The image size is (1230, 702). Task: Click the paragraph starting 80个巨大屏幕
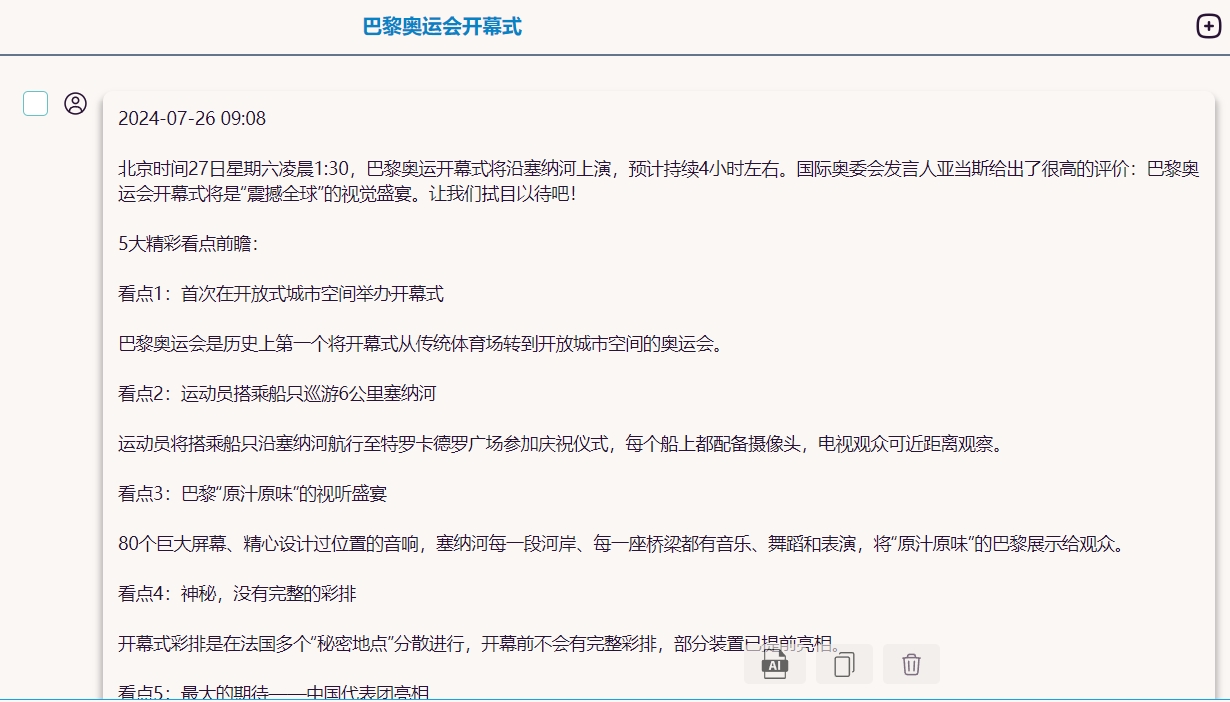pyautogui.click(x=620, y=544)
